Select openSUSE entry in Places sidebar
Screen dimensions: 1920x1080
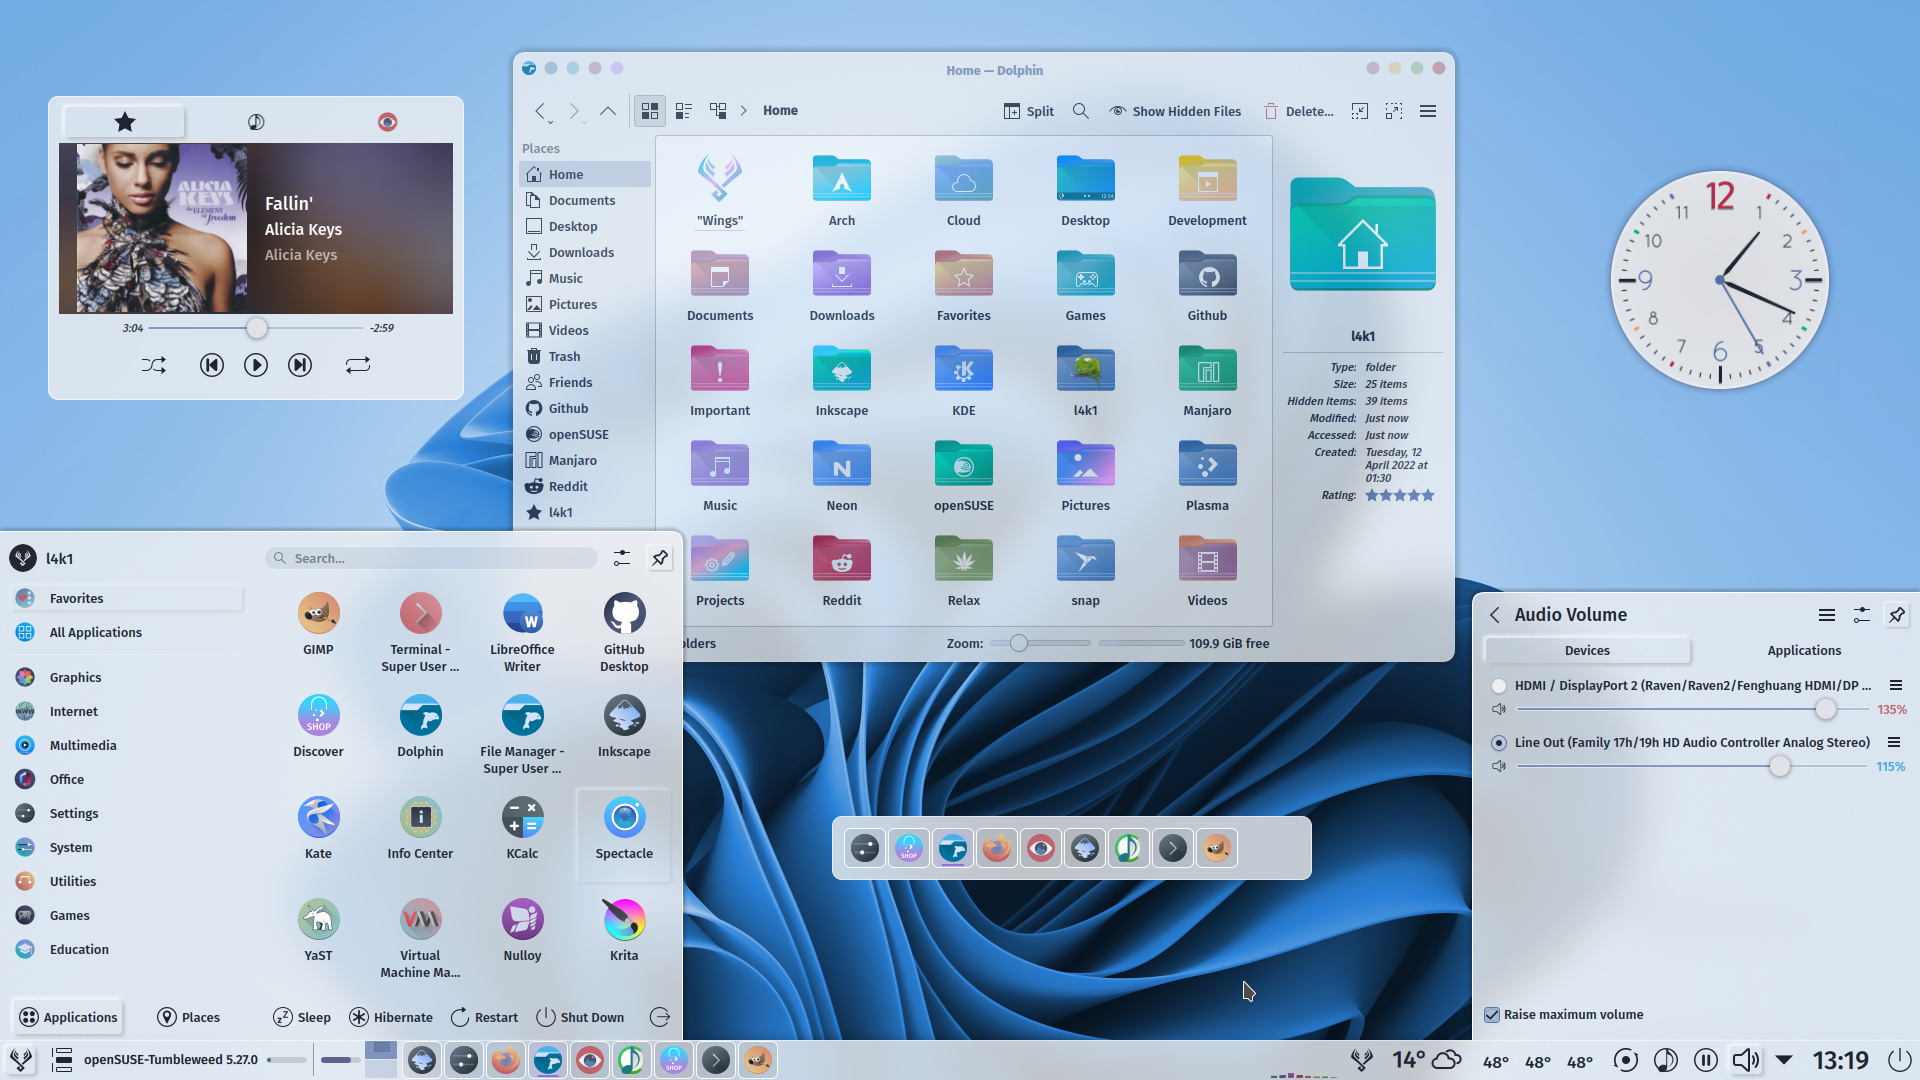pos(585,434)
